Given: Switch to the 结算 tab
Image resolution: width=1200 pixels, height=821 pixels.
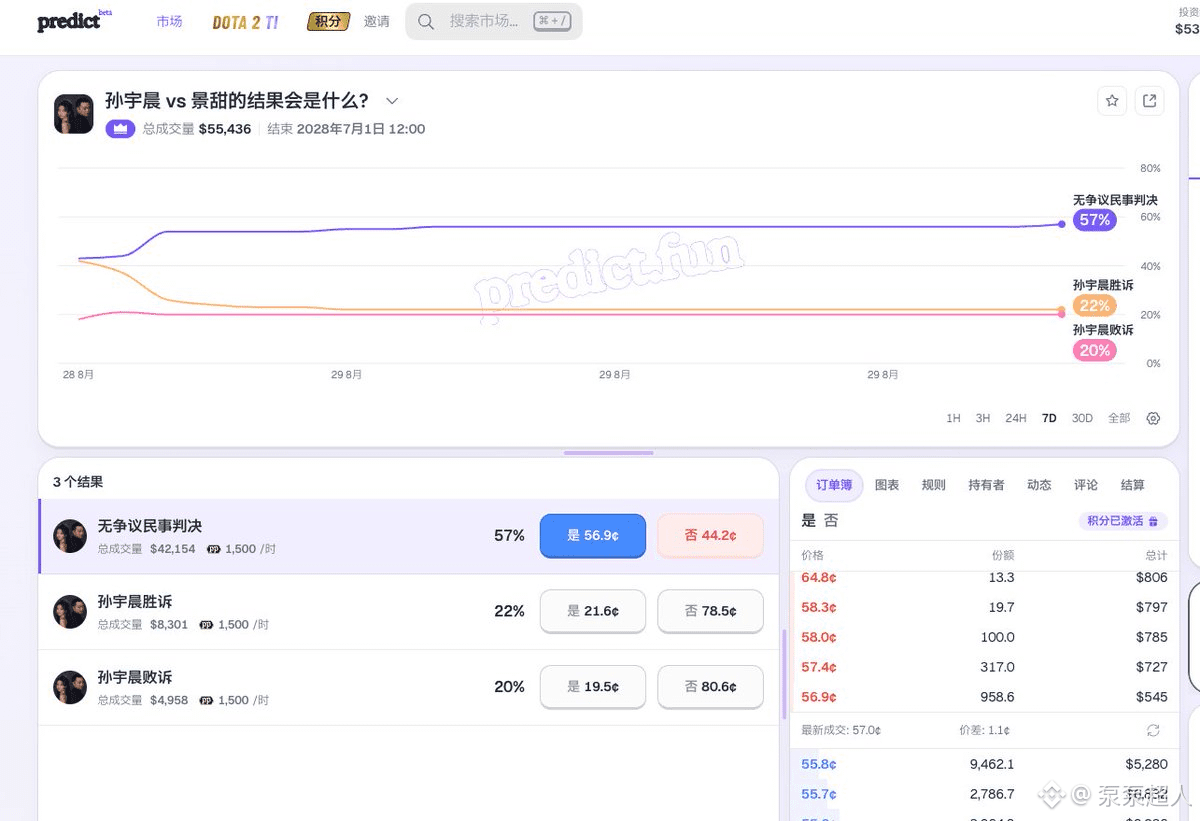Looking at the screenshot, I should point(1133,485).
